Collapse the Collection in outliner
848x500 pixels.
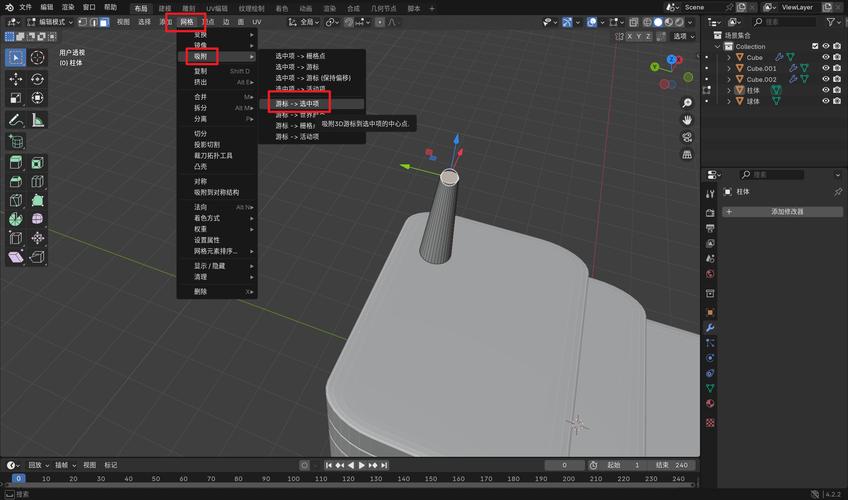[x=718, y=46]
